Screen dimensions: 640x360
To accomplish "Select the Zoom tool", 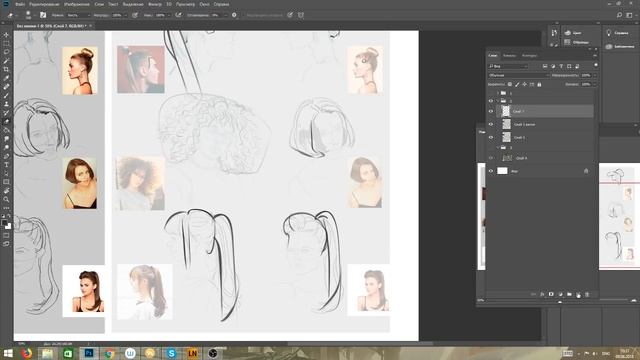I will click(x=6, y=199).
